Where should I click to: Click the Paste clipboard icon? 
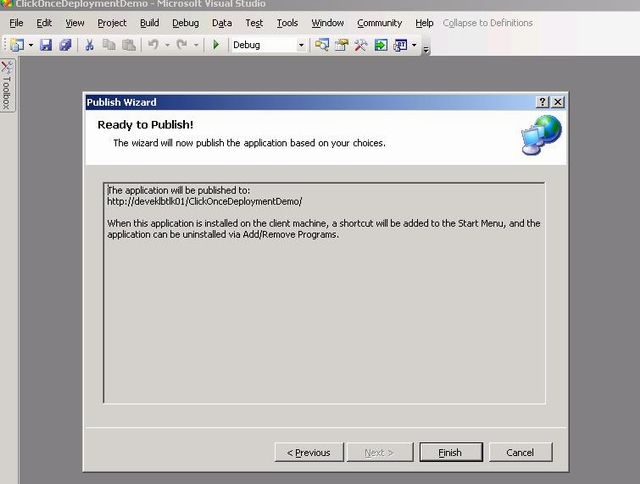[129, 45]
